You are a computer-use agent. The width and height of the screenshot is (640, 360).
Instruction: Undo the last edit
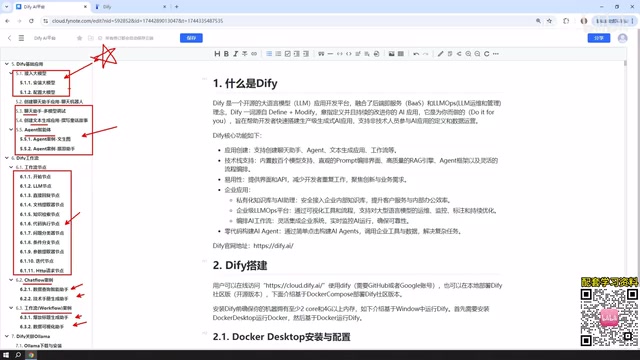coord(416,54)
